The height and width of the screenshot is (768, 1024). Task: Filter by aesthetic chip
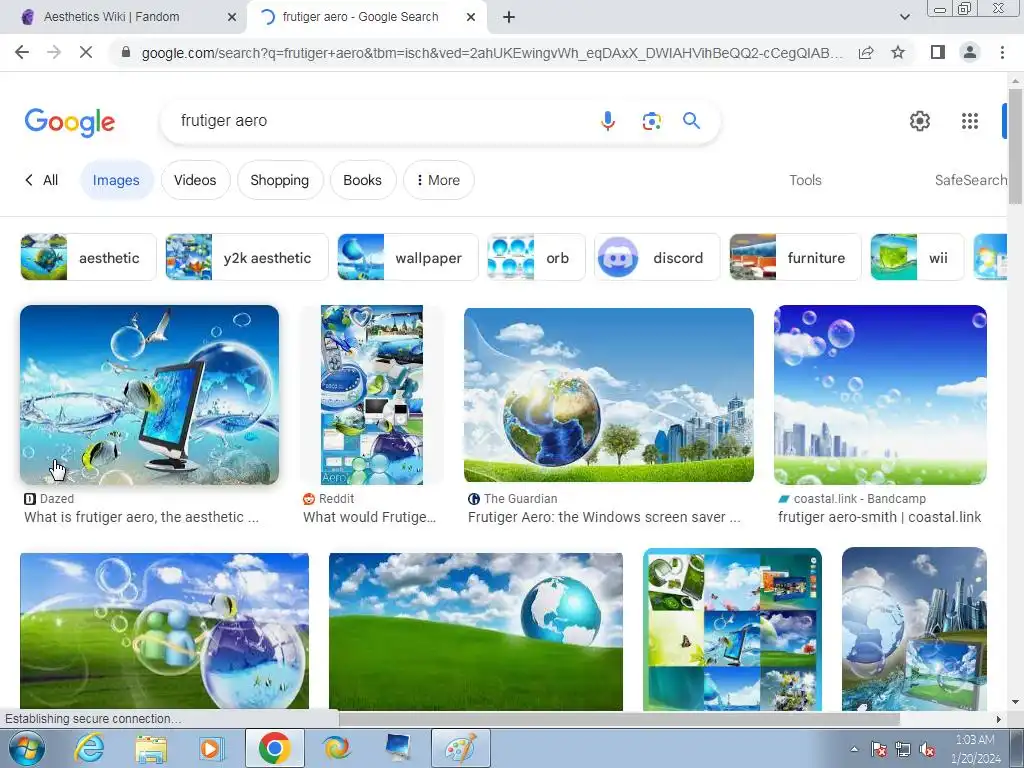pyautogui.click(x=88, y=257)
